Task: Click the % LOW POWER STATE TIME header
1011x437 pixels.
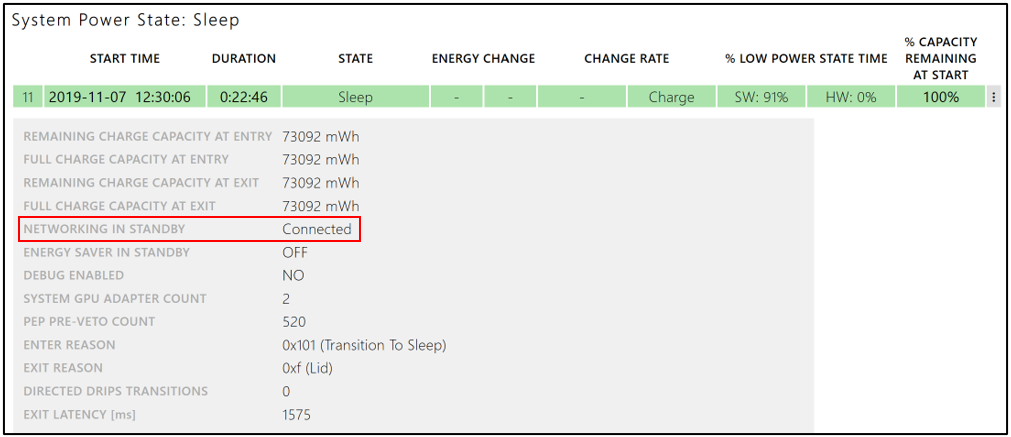Action: pos(806,59)
